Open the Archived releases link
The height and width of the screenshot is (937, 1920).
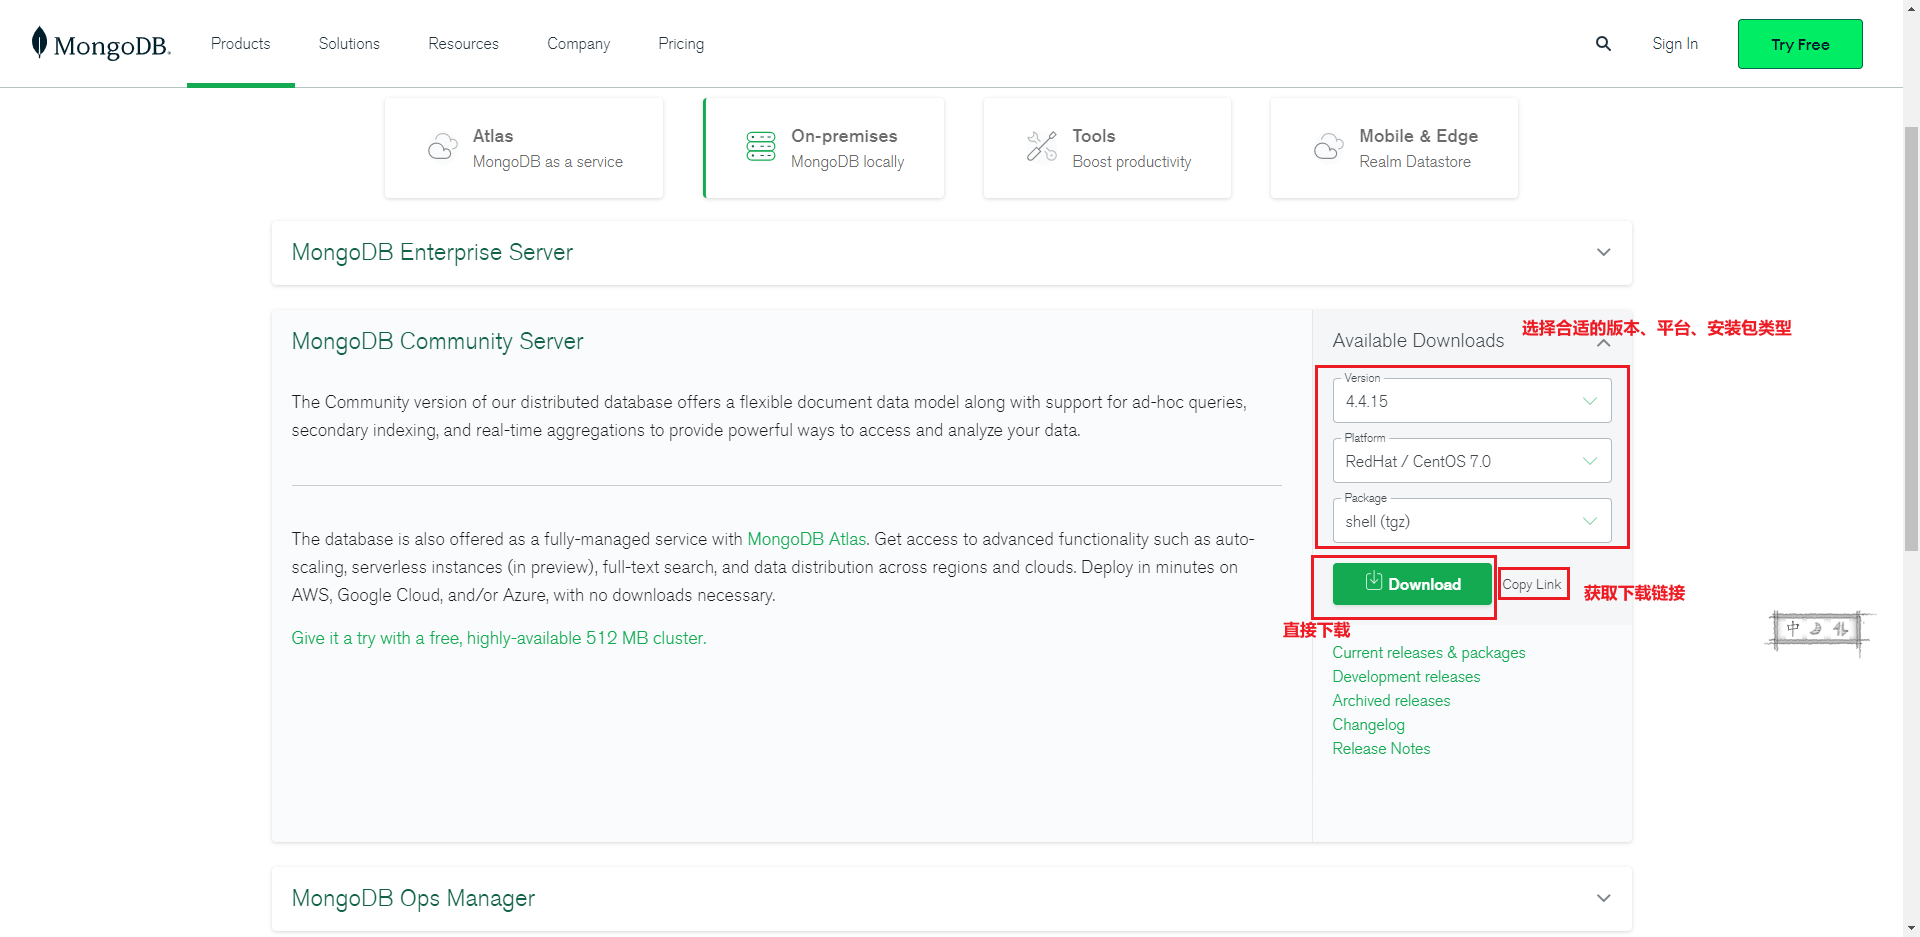point(1391,701)
